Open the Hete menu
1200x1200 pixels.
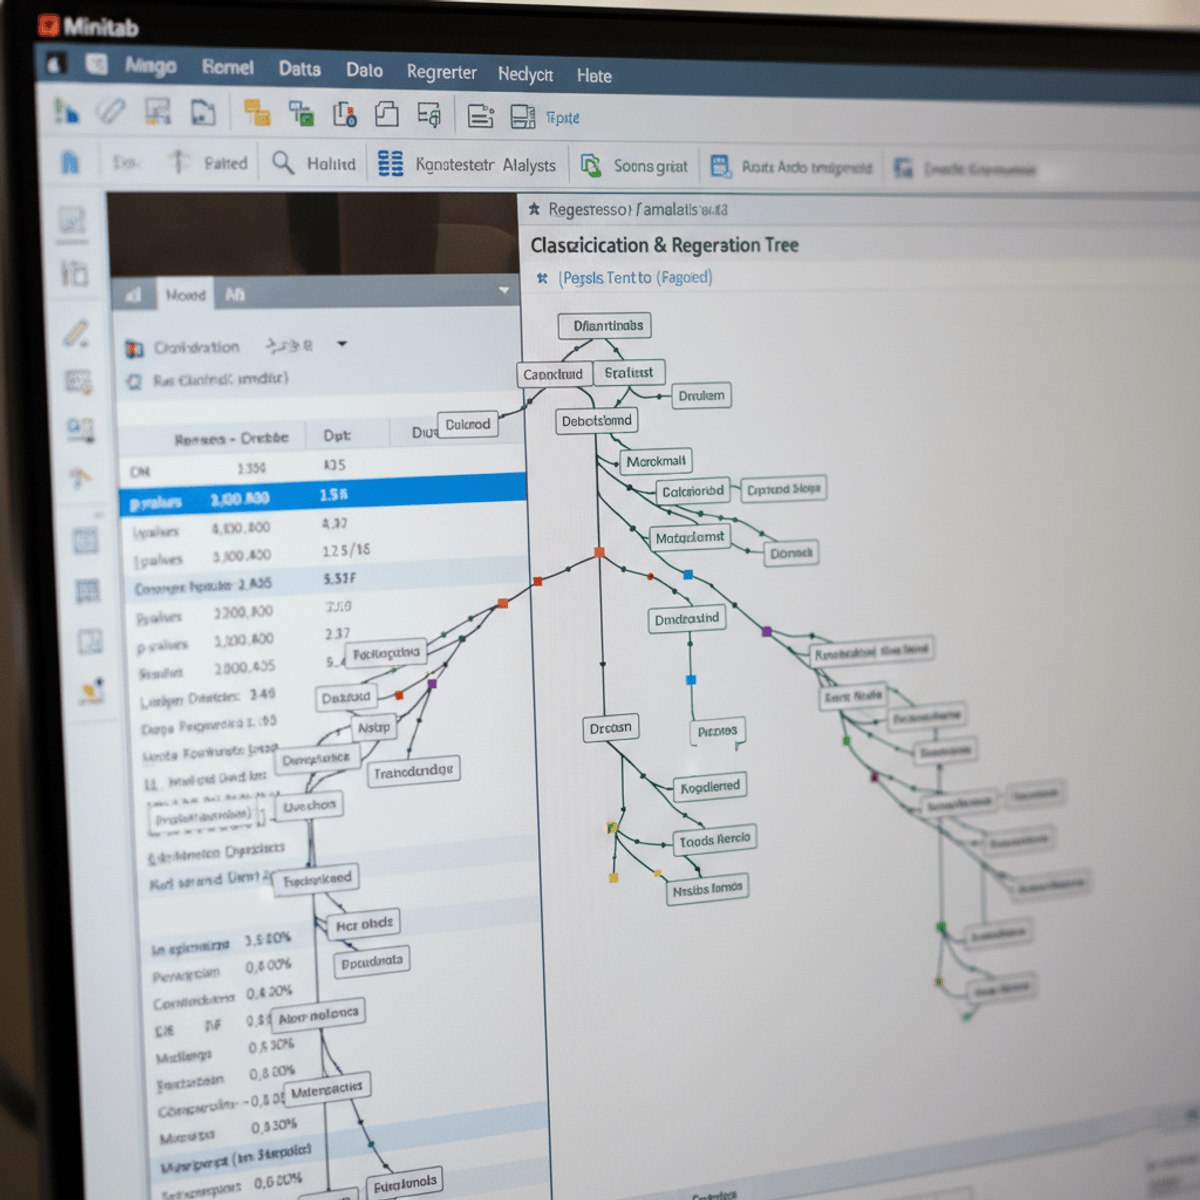pyautogui.click(x=594, y=75)
